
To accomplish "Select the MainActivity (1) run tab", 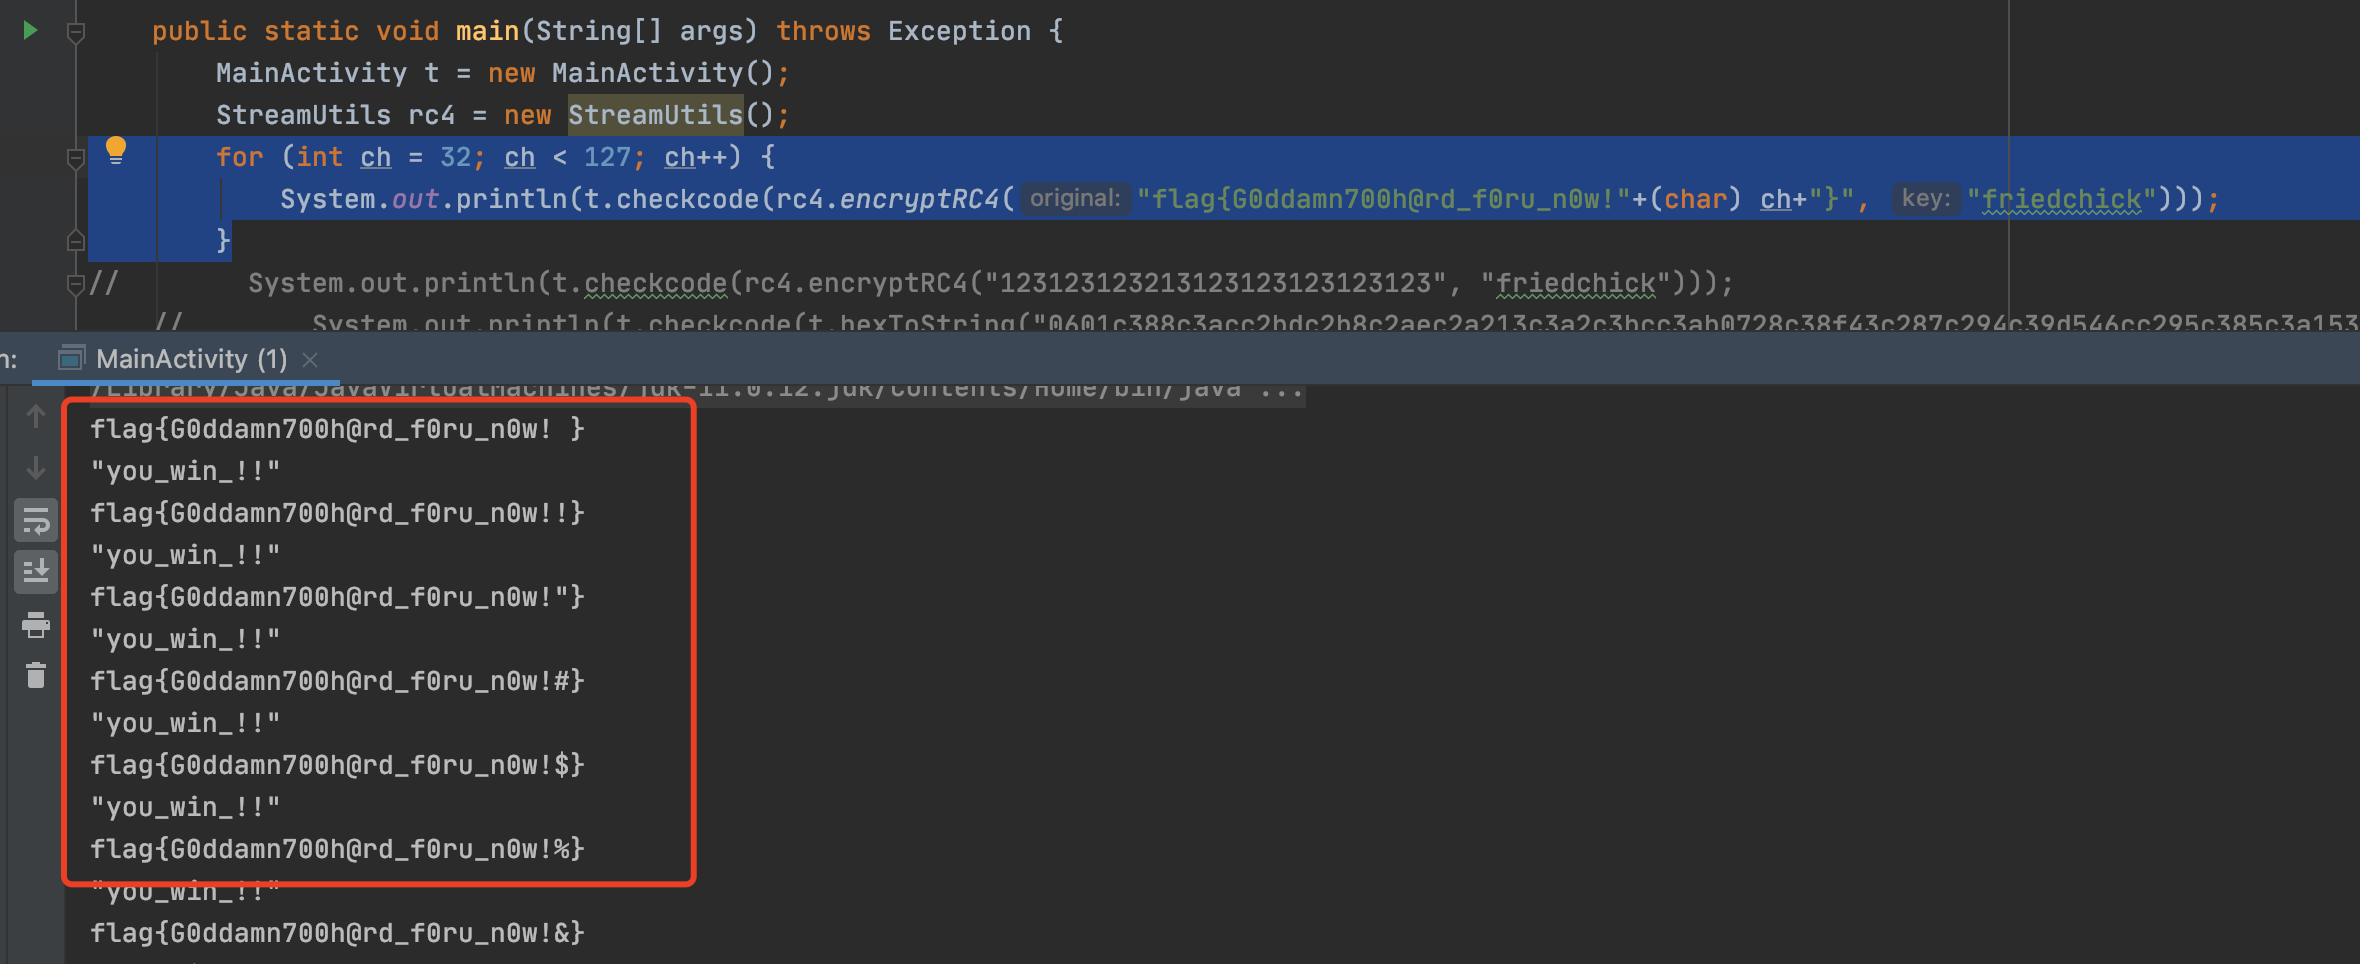I will 190,358.
